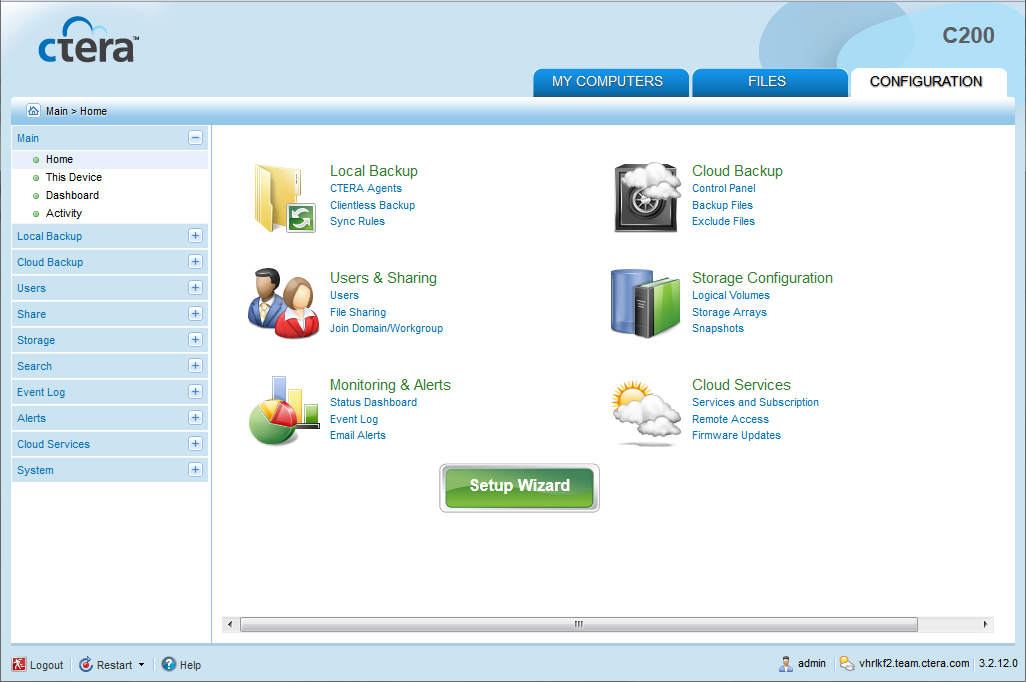
Task: Click the Event Log link under Monitoring & Alerts
Action: [x=354, y=420]
